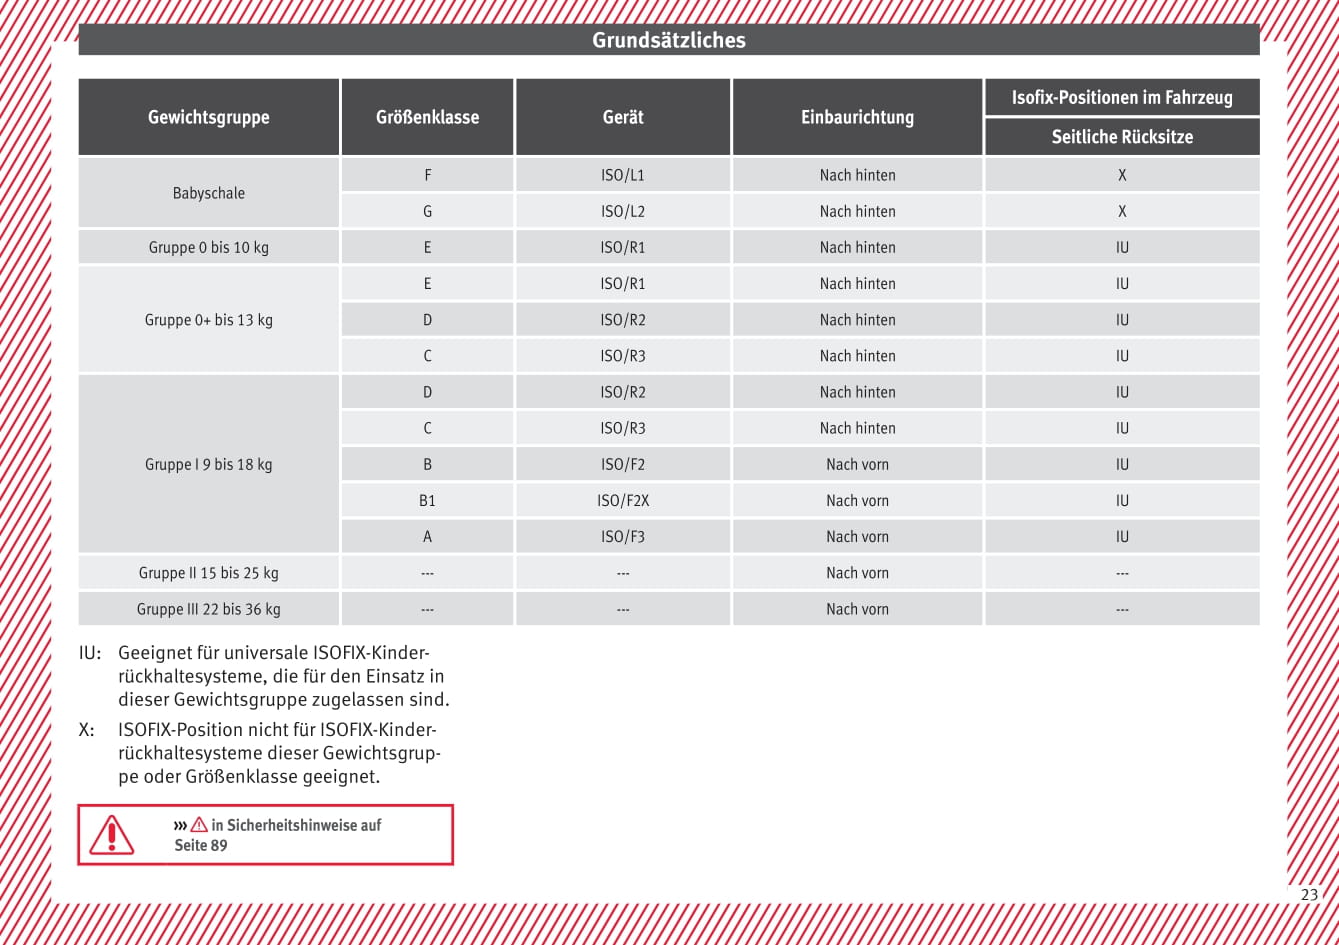This screenshot has width=1339, height=945.
Task: Select the 'Größenklasse' column header
Action: (x=427, y=117)
